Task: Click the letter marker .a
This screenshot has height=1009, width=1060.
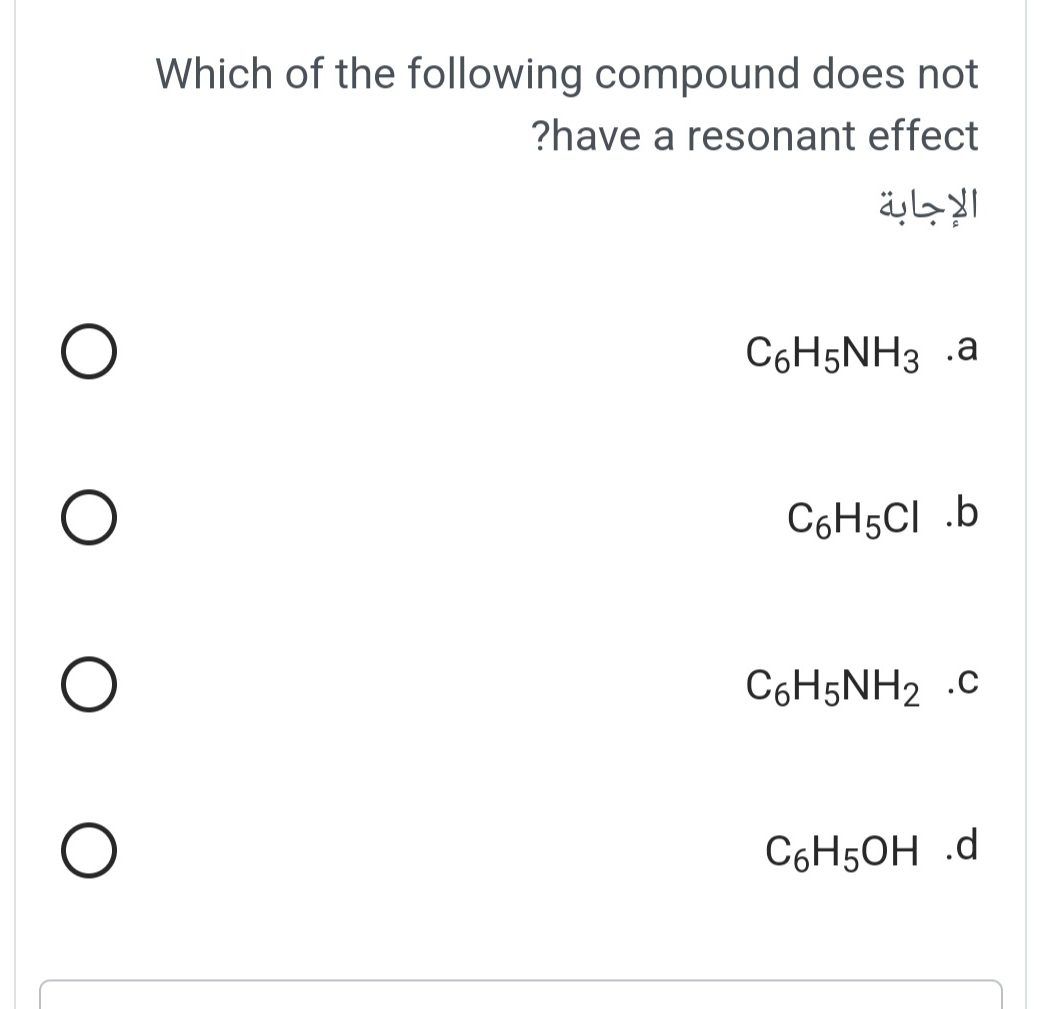Action: point(964,349)
